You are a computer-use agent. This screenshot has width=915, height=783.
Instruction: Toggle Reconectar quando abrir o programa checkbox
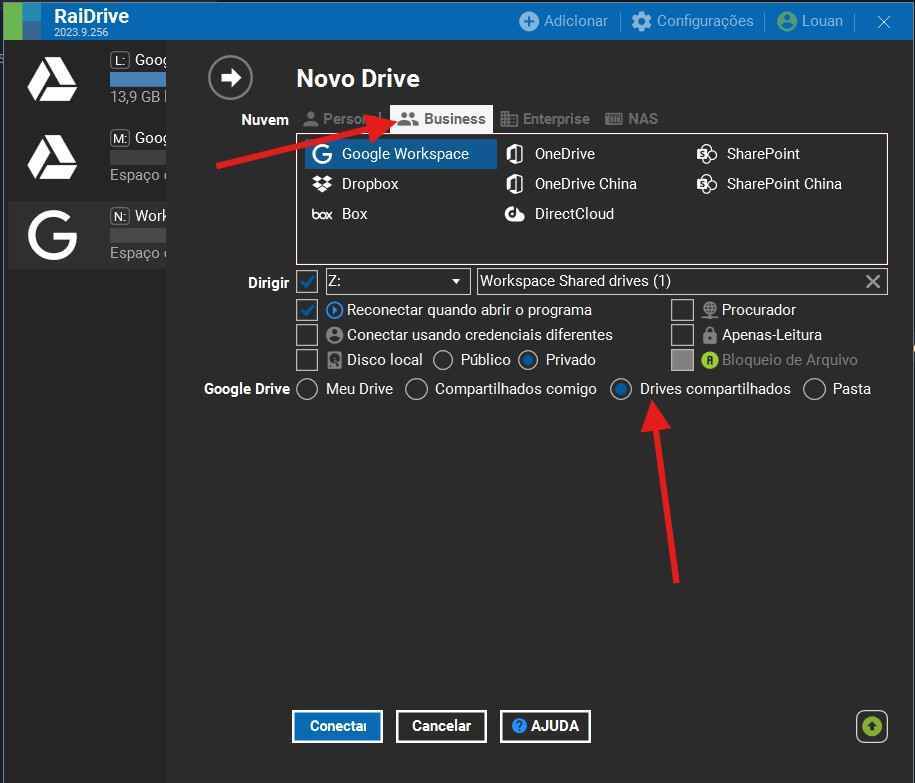click(x=307, y=310)
